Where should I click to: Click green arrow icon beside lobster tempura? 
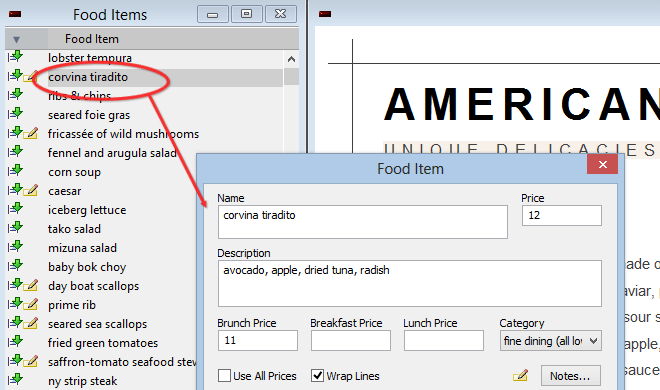coord(15,56)
